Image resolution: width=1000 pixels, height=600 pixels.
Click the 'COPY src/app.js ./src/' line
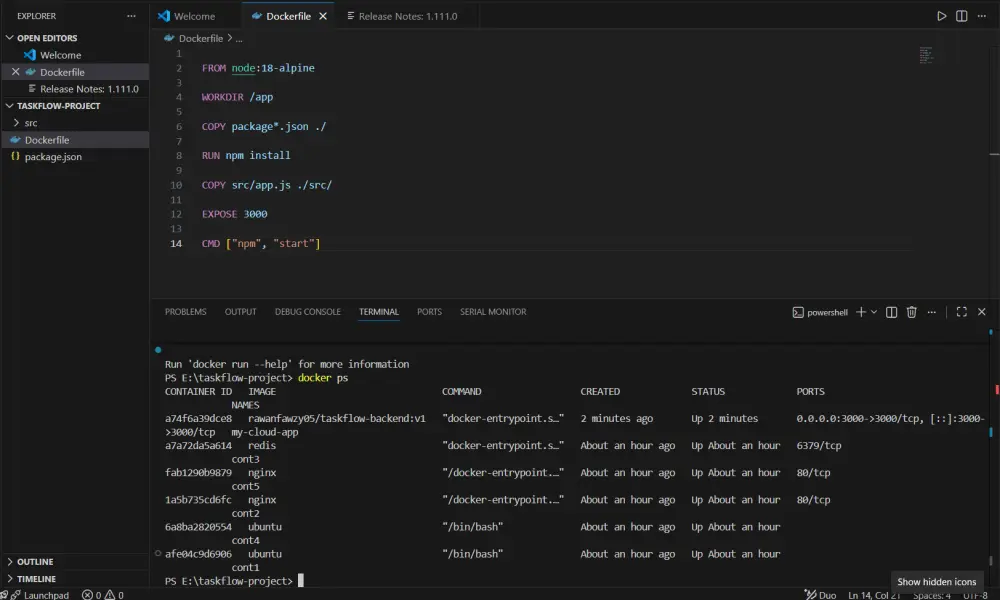coord(267,185)
